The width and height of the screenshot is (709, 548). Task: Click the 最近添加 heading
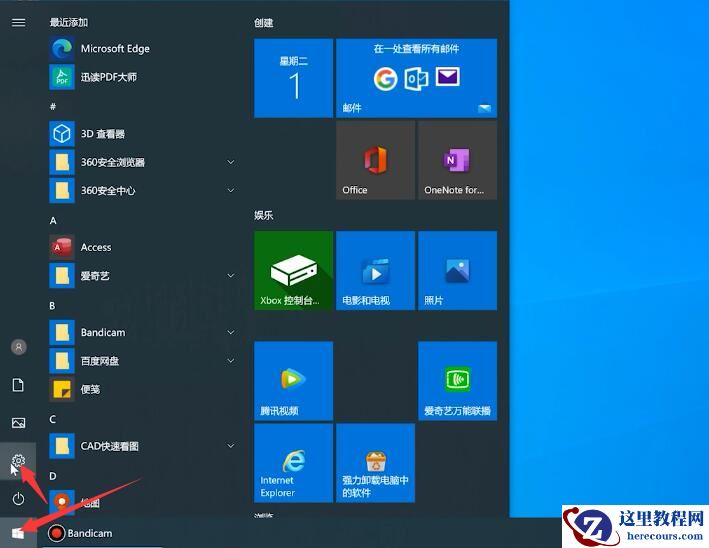coord(69,22)
